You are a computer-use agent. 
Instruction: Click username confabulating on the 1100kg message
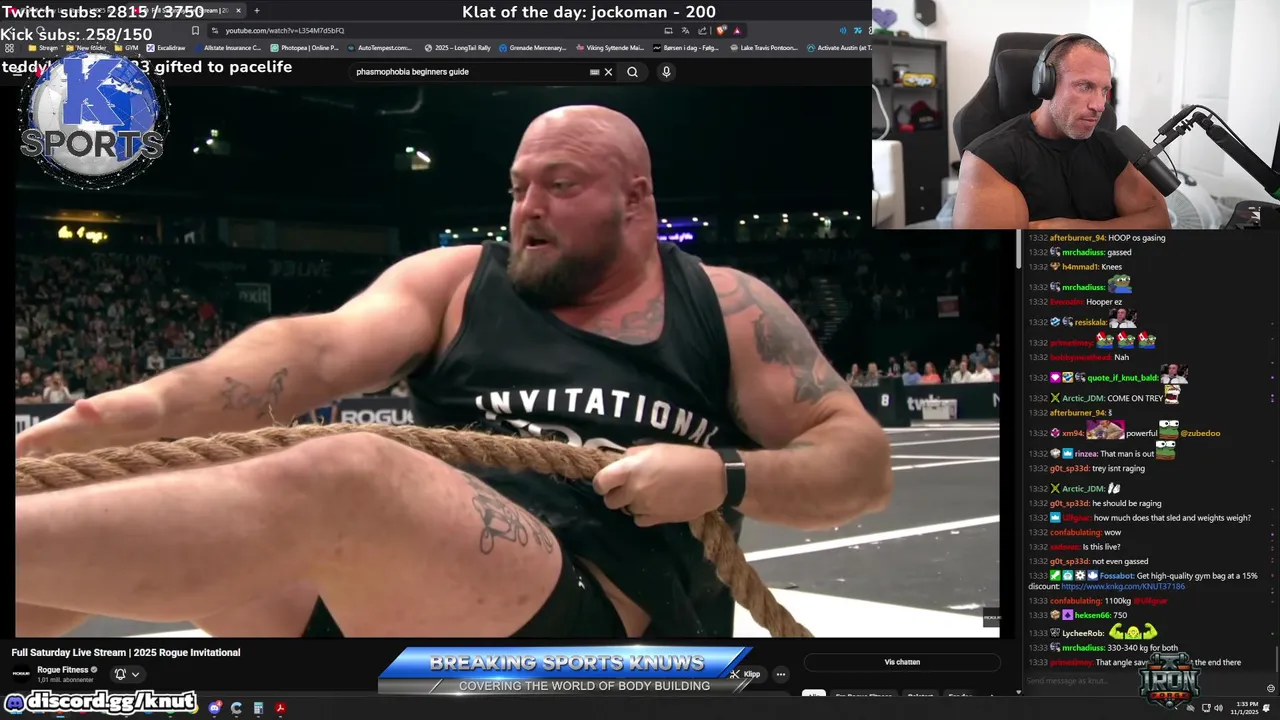tap(1075, 601)
